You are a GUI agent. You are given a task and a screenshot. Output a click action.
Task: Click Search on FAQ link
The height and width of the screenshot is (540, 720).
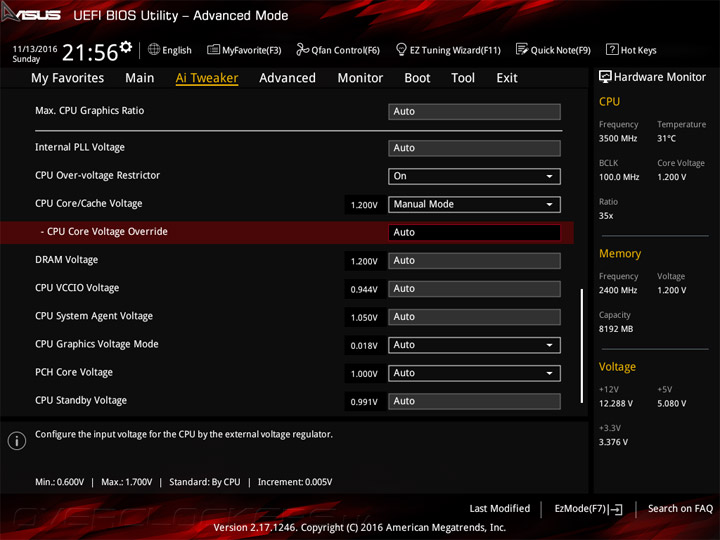pyautogui.click(x=680, y=509)
